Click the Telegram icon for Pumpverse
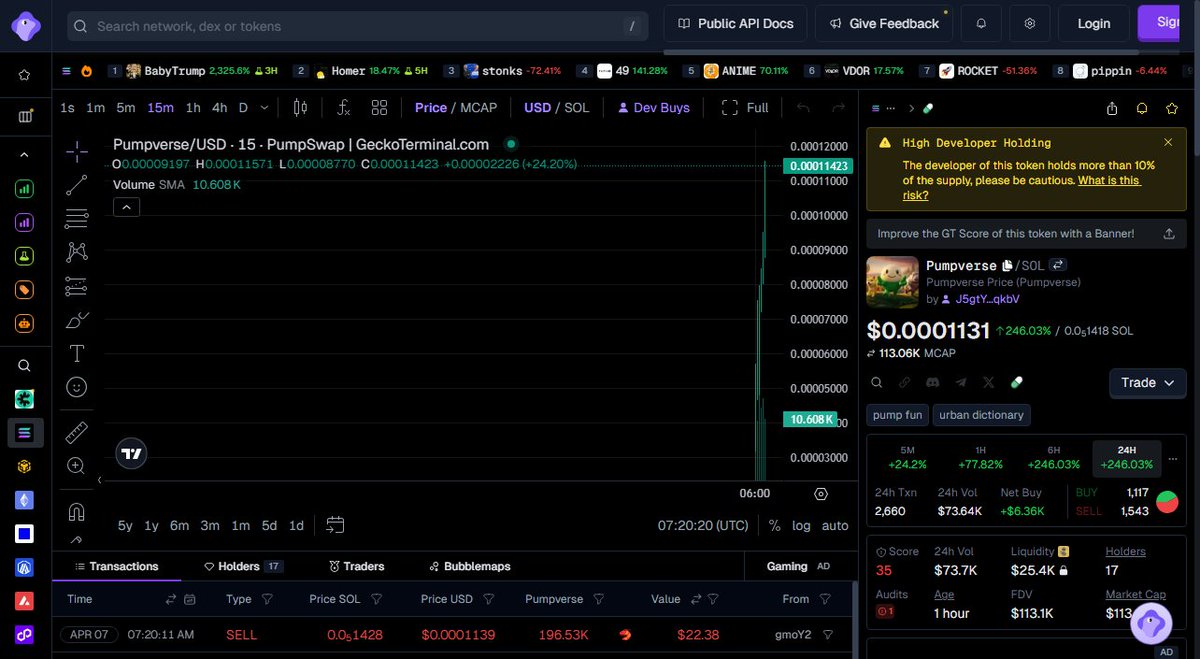 coord(961,382)
